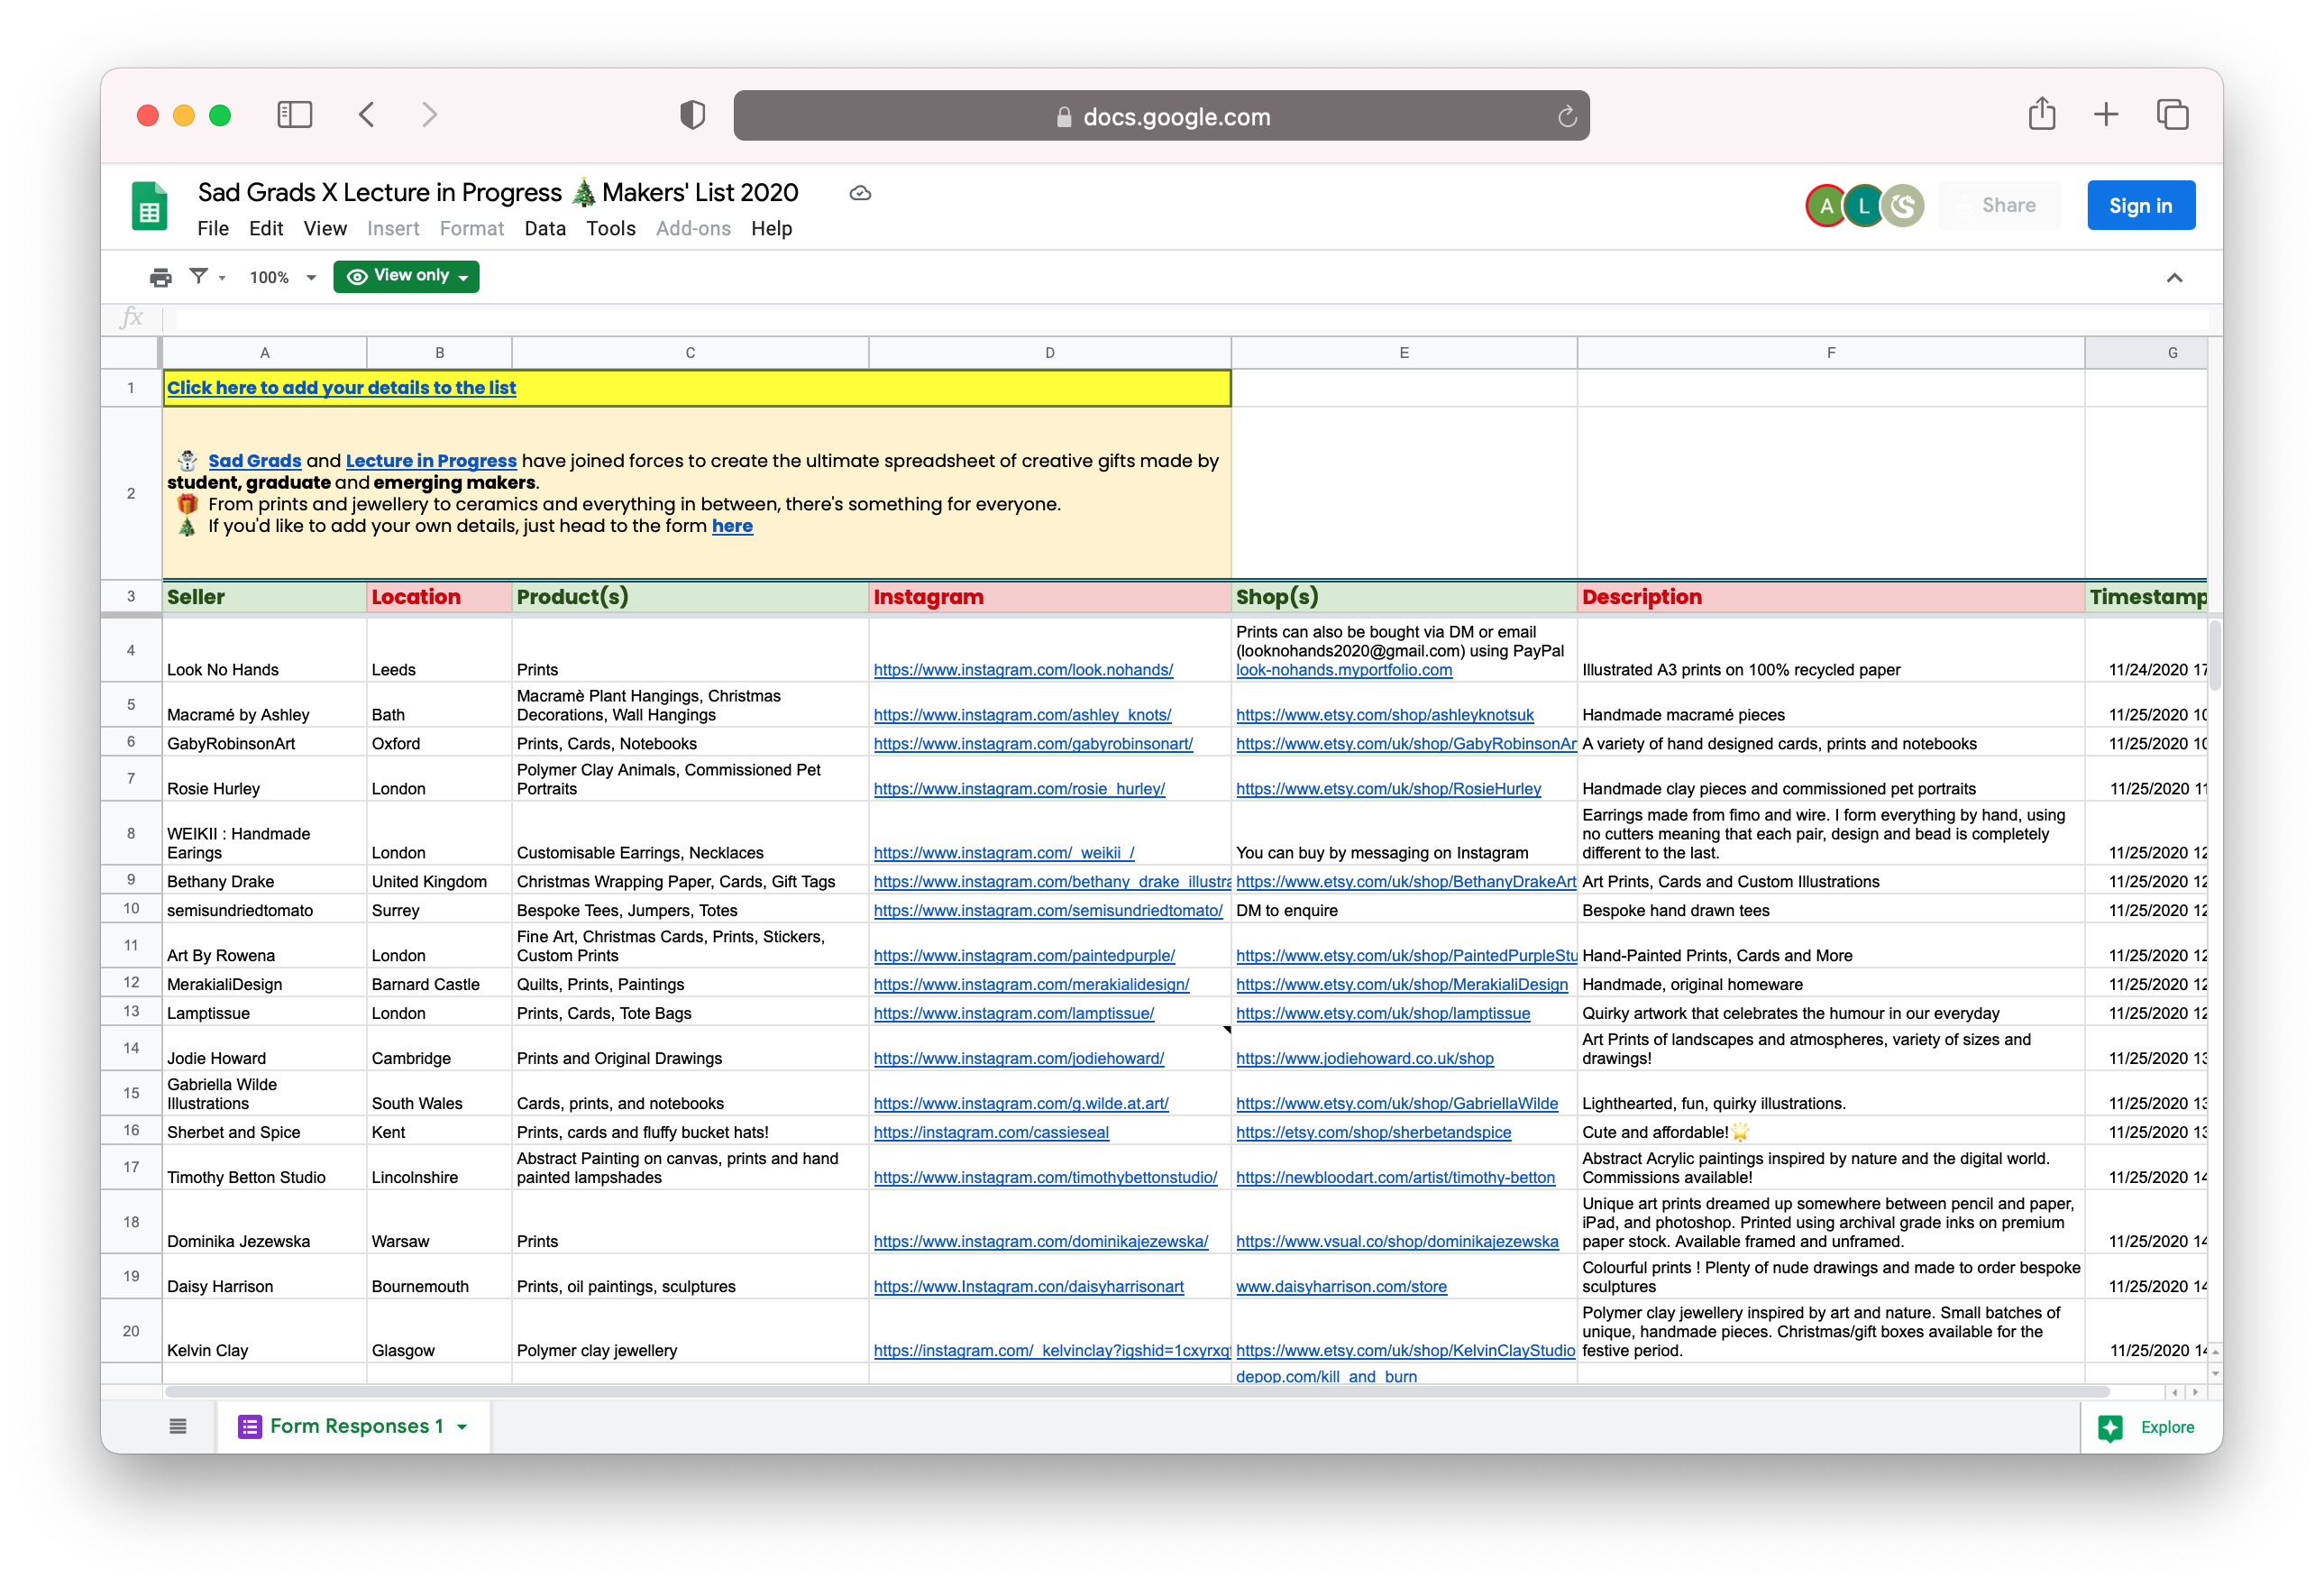Click the third anonymous viewer avatar
The height and width of the screenshot is (1587, 2324).
(x=1903, y=206)
